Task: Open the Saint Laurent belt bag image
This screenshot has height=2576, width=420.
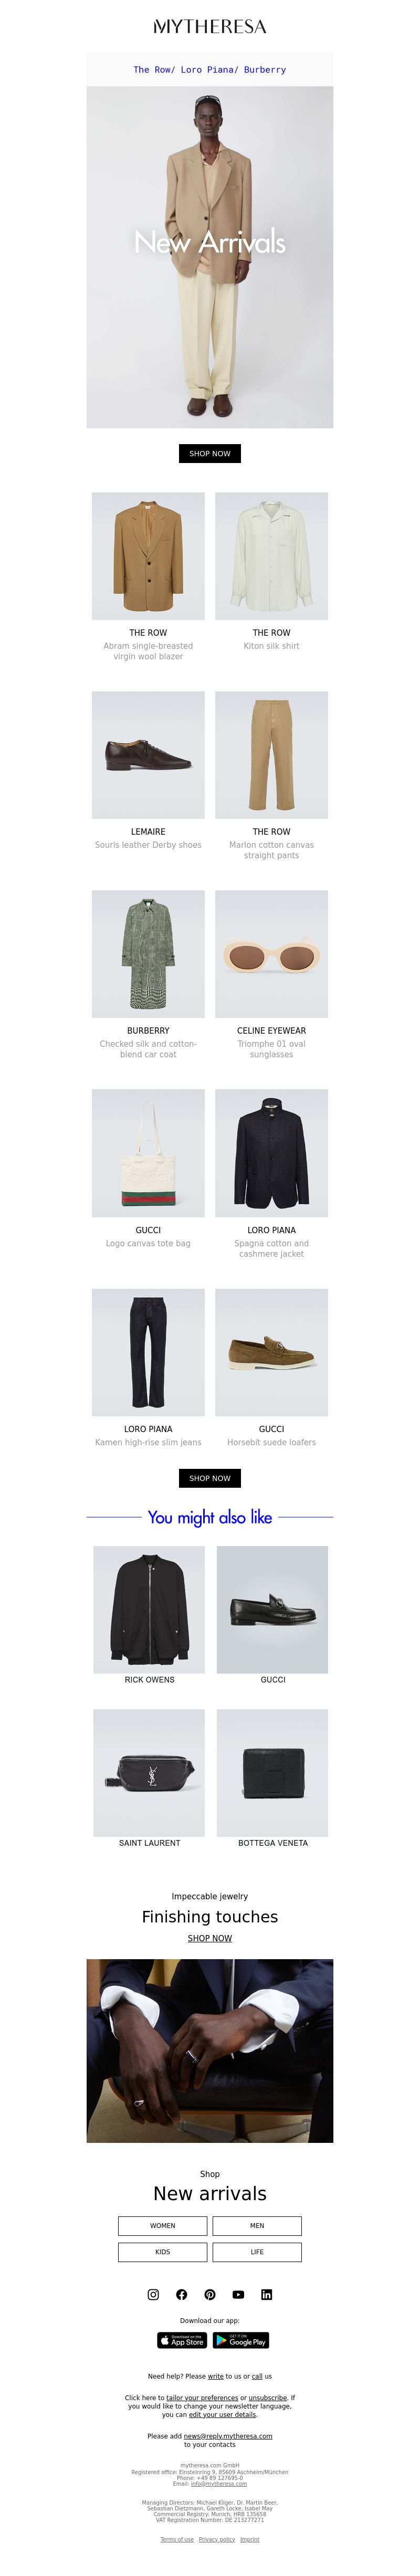Action: click(149, 1772)
